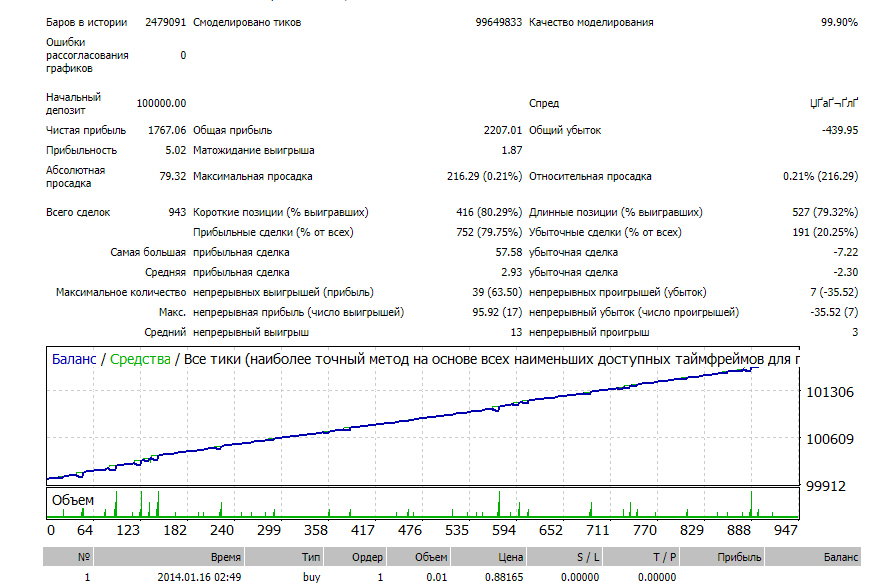Select relative drawdown value 0.21% (216.29)

click(x=821, y=176)
